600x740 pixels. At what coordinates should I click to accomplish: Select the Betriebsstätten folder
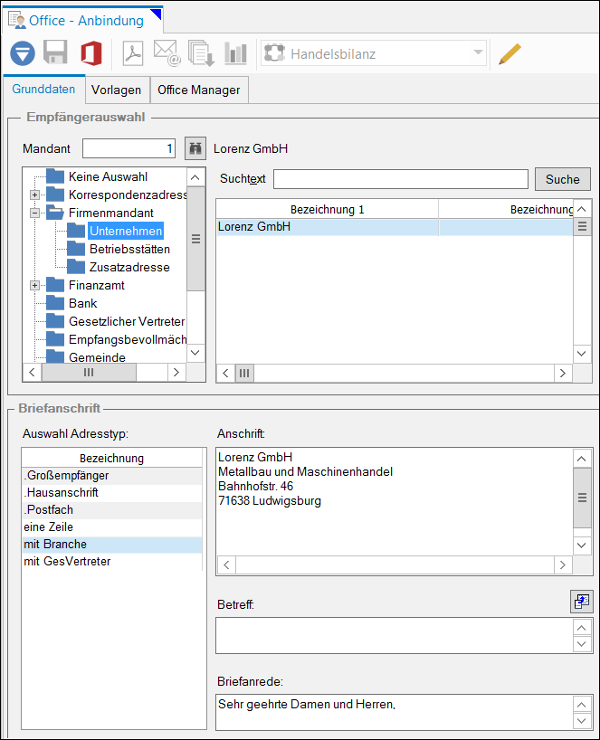tap(129, 249)
